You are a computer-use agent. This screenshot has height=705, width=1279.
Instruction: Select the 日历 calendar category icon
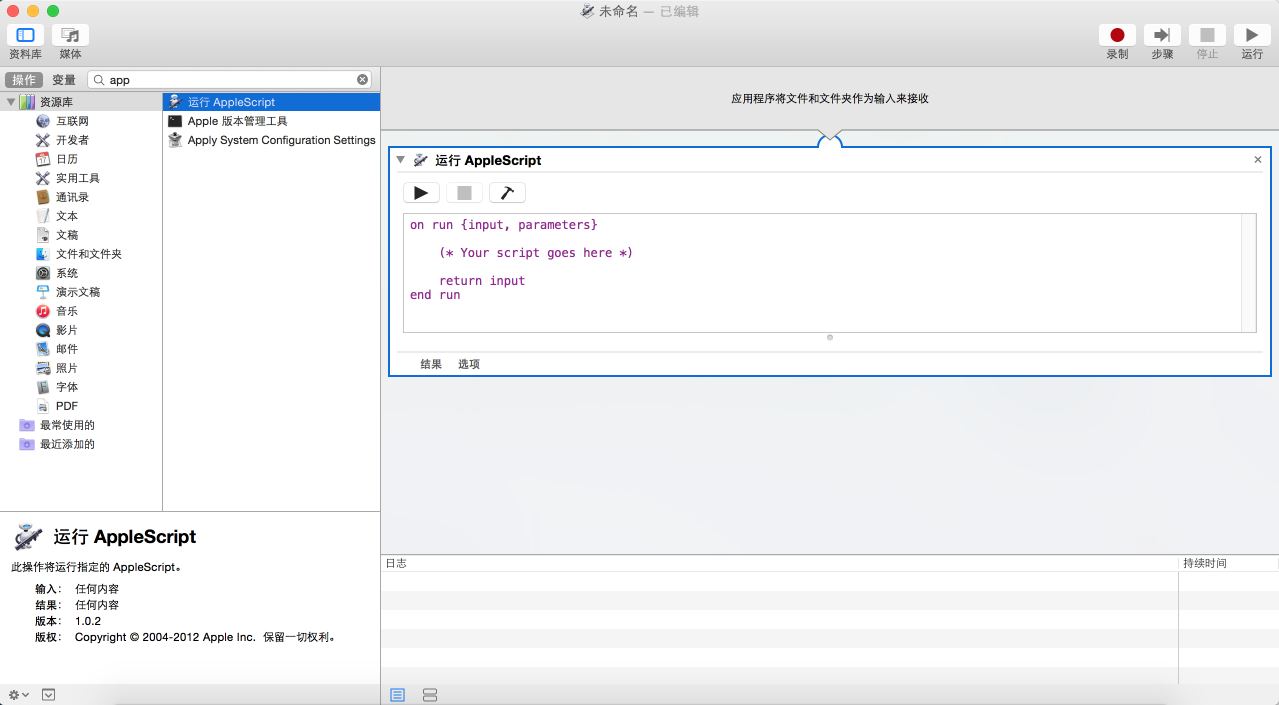pos(43,159)
